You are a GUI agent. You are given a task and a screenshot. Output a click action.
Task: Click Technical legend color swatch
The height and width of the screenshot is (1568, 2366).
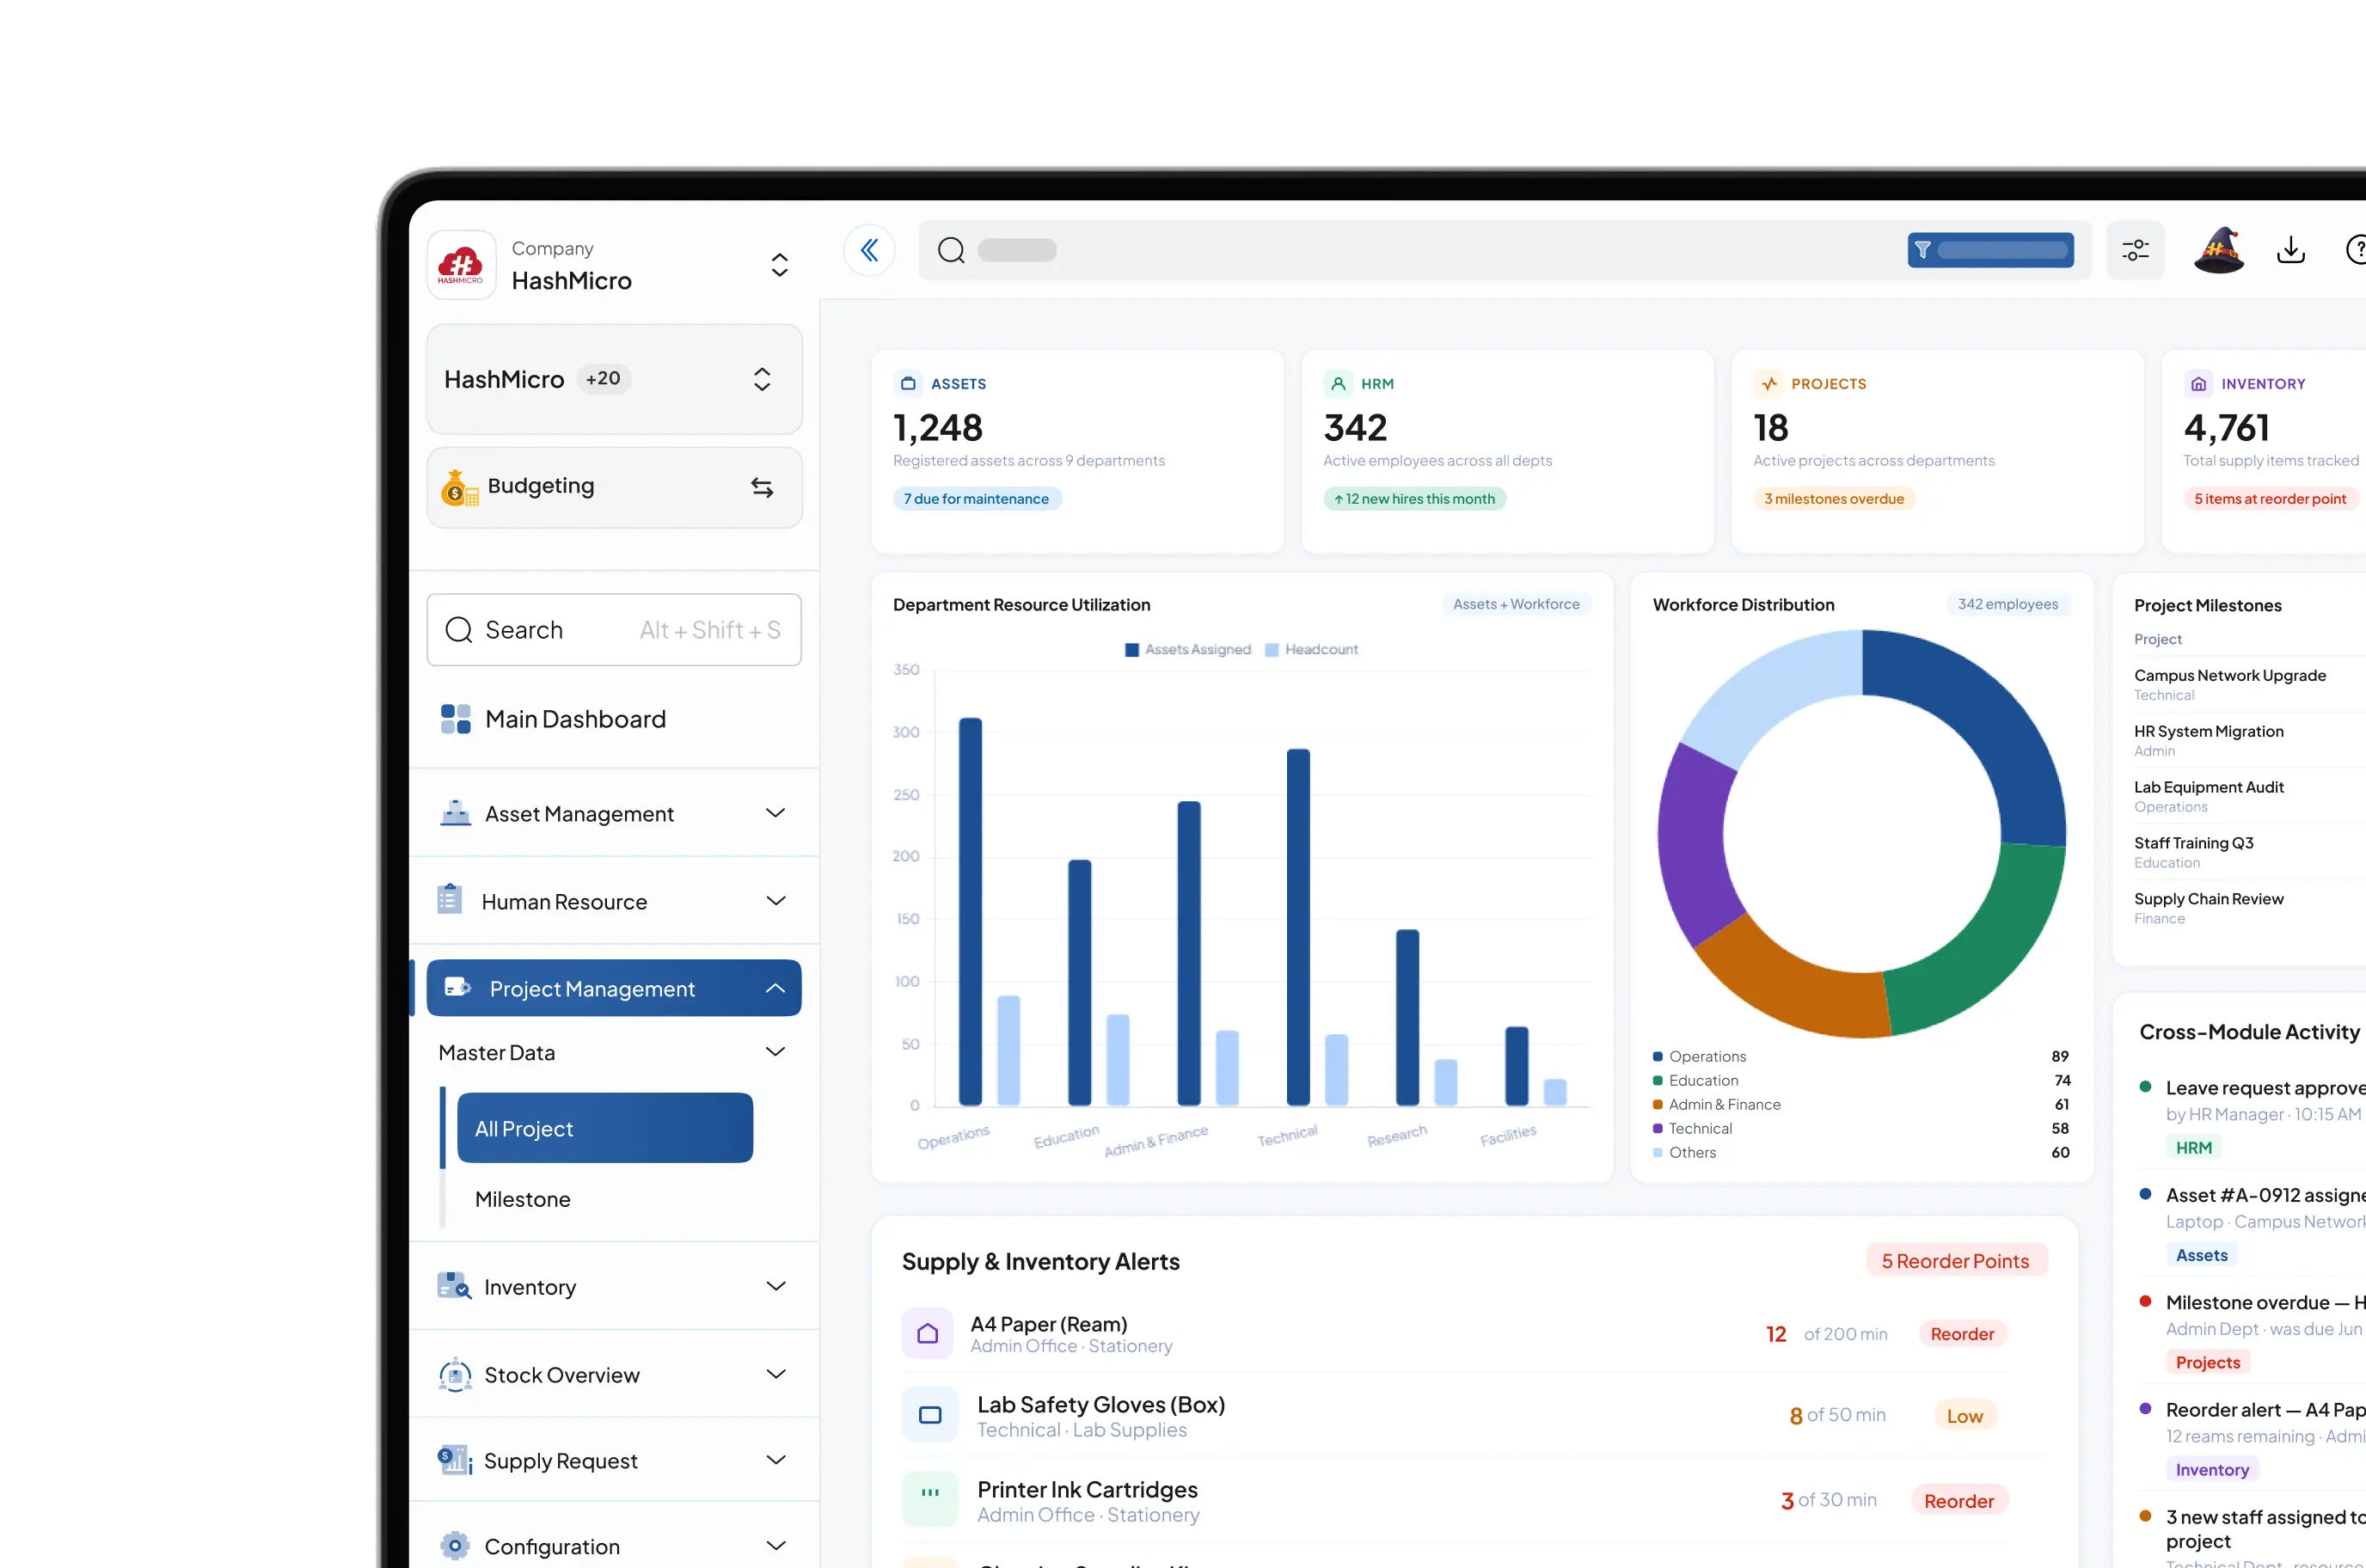point(1658,1128)
